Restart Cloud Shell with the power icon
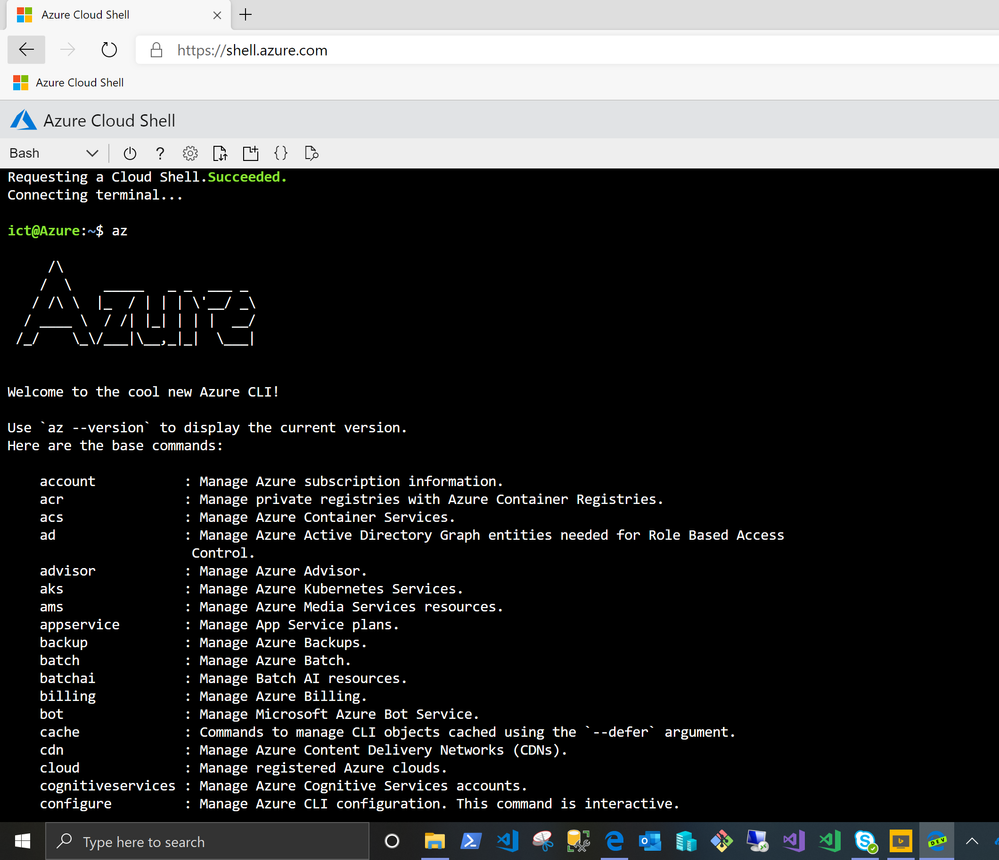The image size is (999, 860). pyautogui.click(x=130, y=154)
